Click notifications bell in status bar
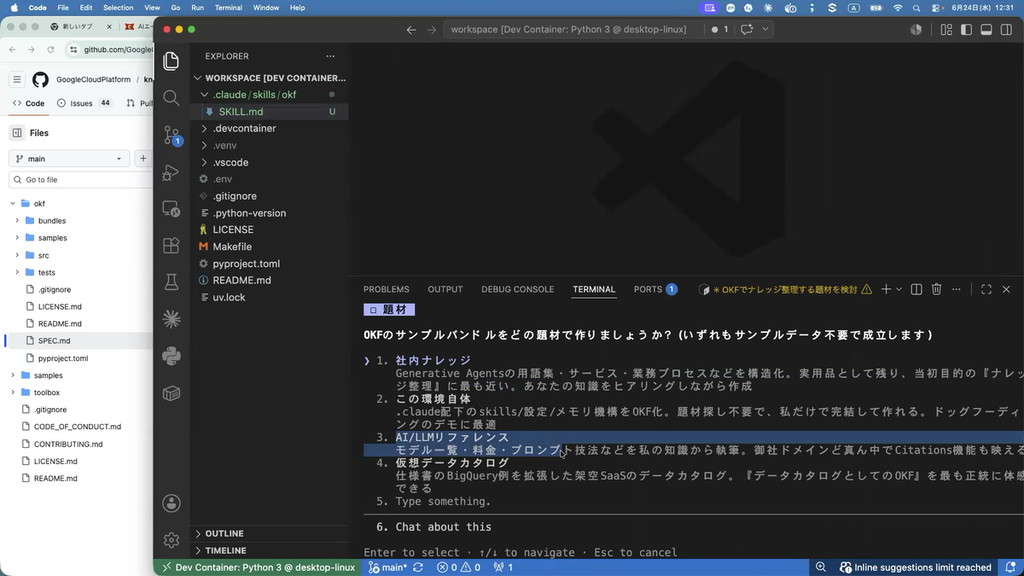Viewport: 1024px width, 576px height. (x=1010, y=568)
